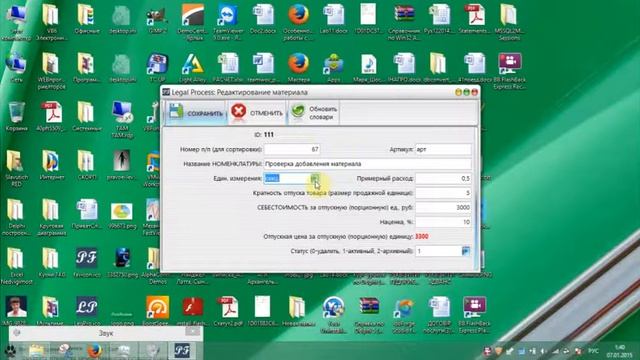Click the РУС language indicator in tray
This screenshot has height=360, width=640.
point(593,351)
